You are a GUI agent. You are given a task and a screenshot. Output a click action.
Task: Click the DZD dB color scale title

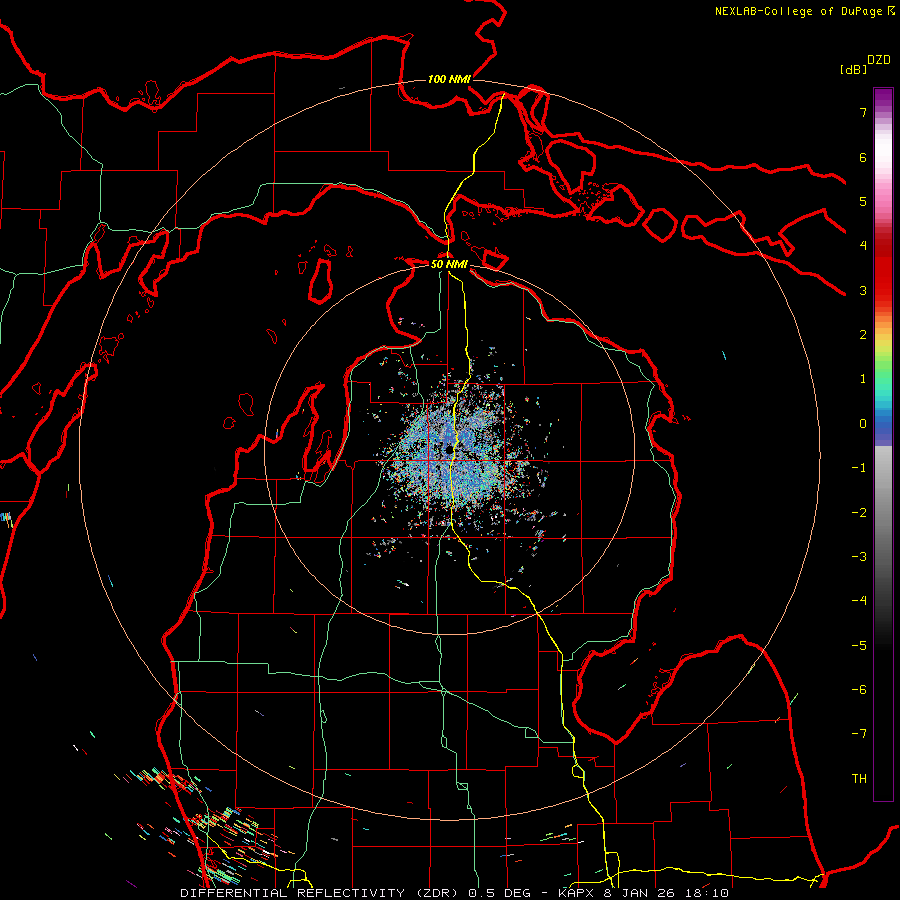(x=866, y=64)
